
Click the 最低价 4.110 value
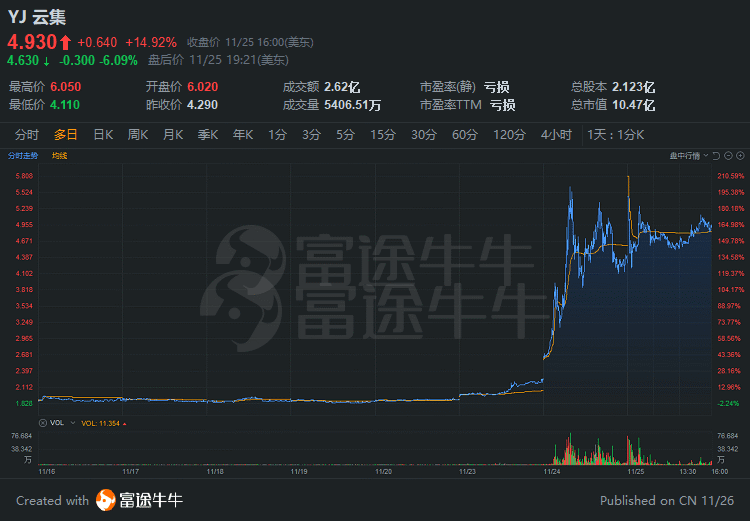pyautogui.click(x=65, y=105)
